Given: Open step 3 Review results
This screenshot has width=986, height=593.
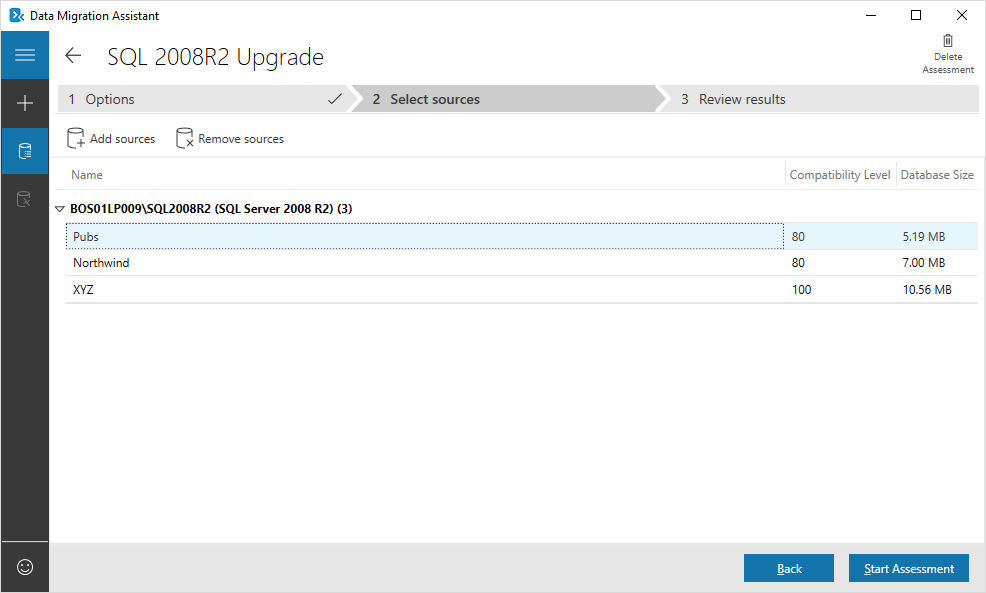Looking at the screenshot, I should (817, 99).
